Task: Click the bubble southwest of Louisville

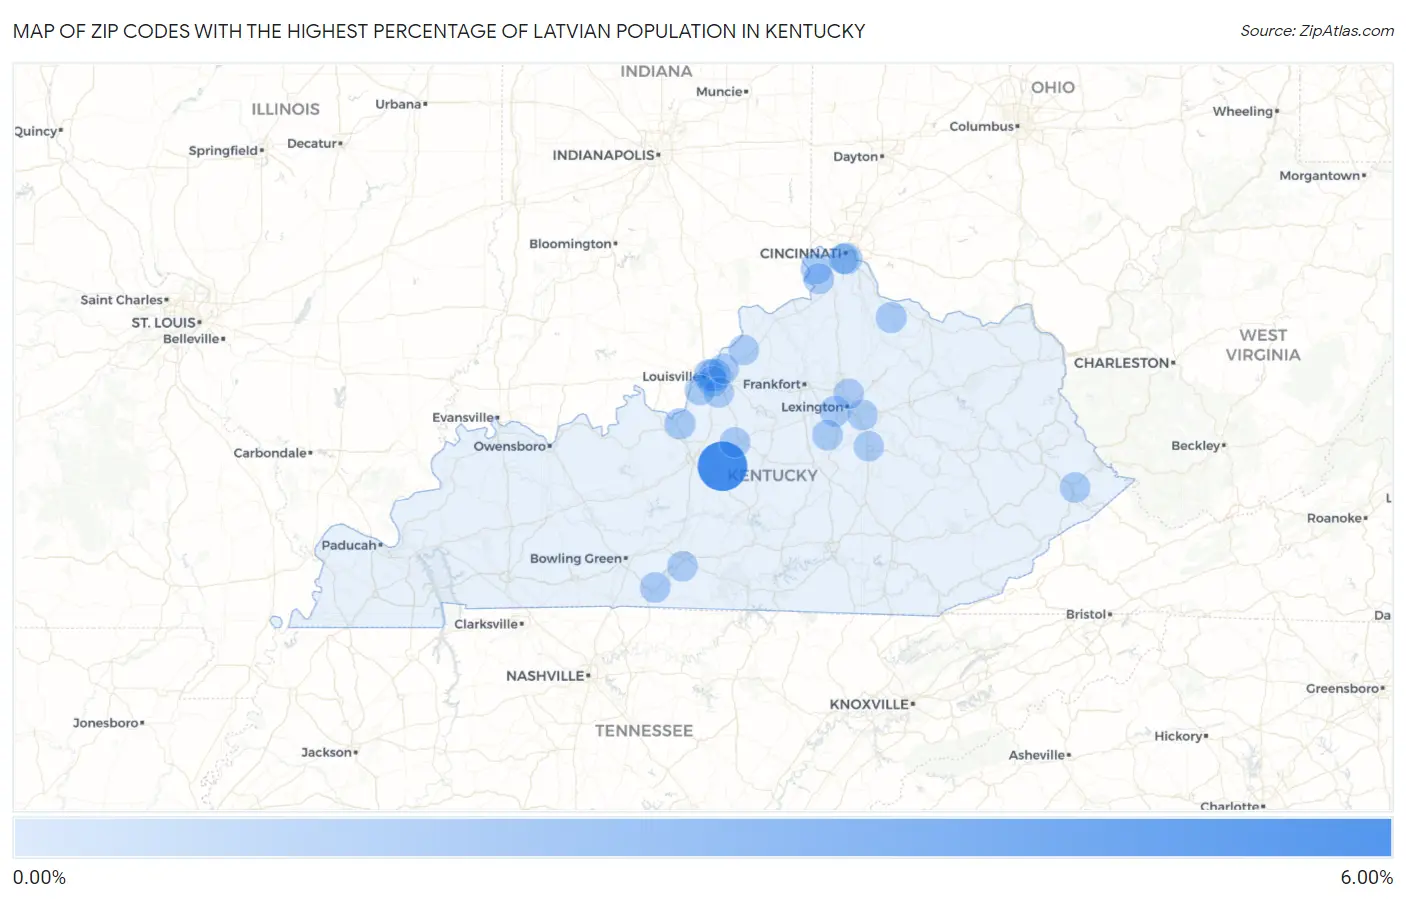Action: pyautogui.click(x=680, y=424)
